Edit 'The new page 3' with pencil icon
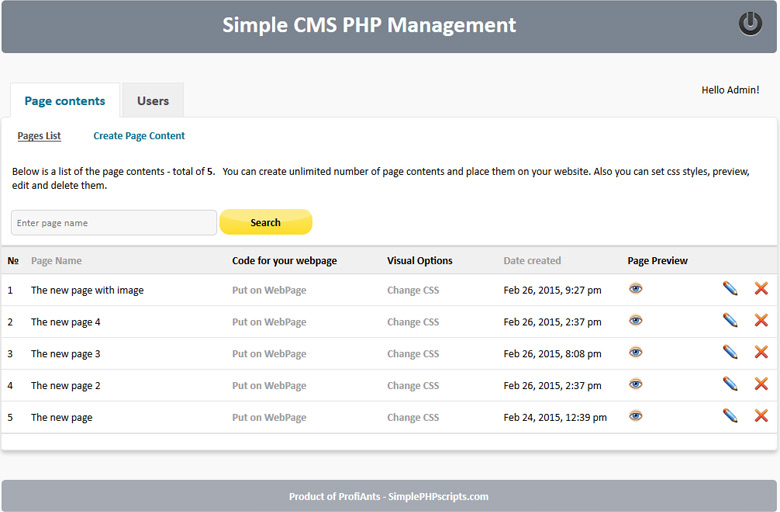The image size is (780, 512). 730,352
